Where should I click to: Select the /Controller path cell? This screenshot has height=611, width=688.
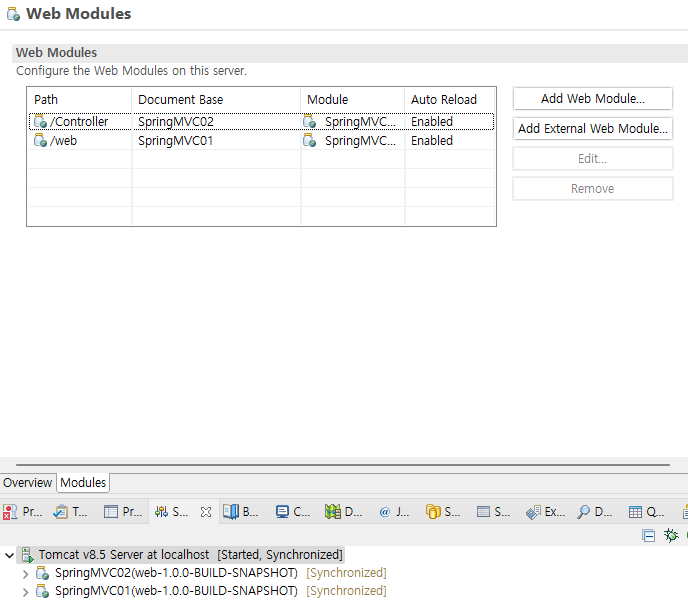click(79, 121)
